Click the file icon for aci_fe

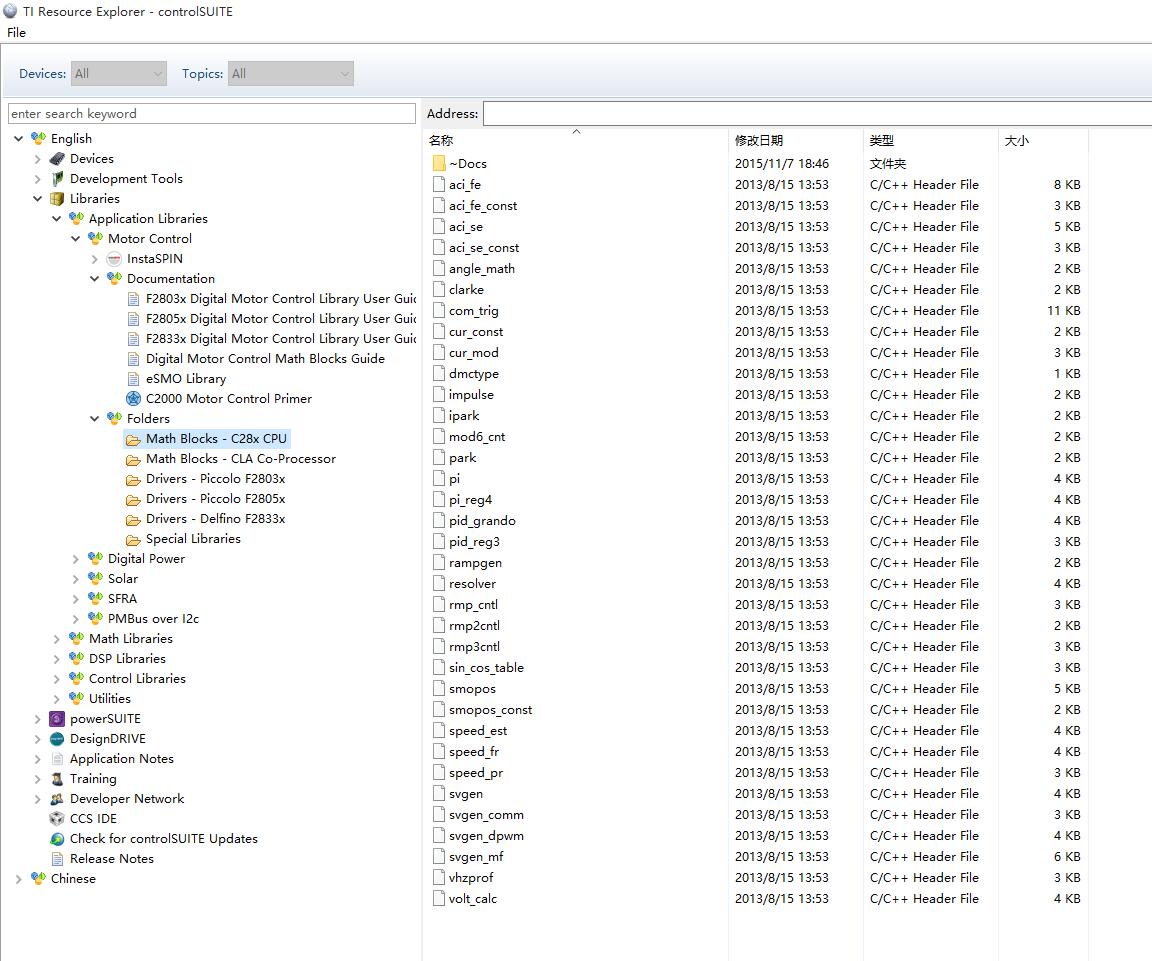[x=439, y=184]
